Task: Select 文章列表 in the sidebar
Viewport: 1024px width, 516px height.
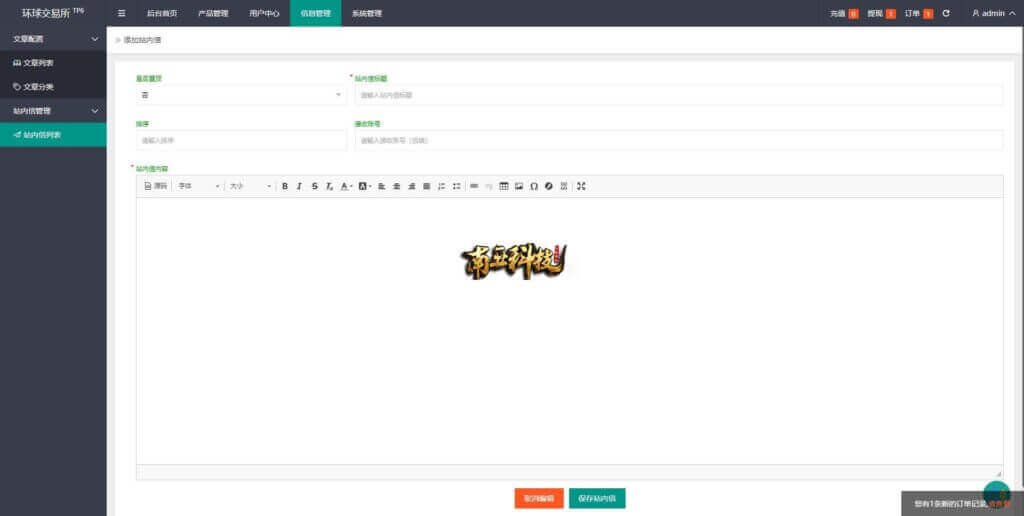Action: 38,62
